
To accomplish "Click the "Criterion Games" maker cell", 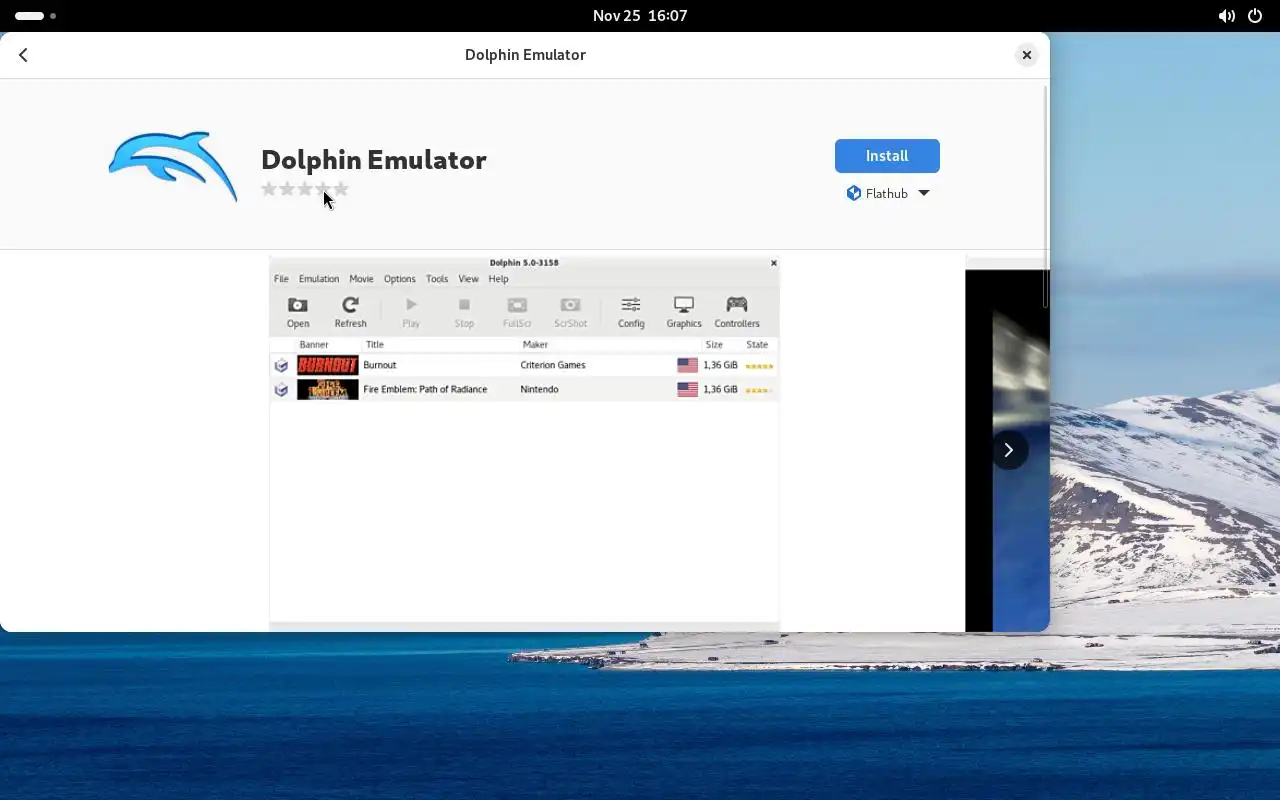I will click(x=553, y=365).
